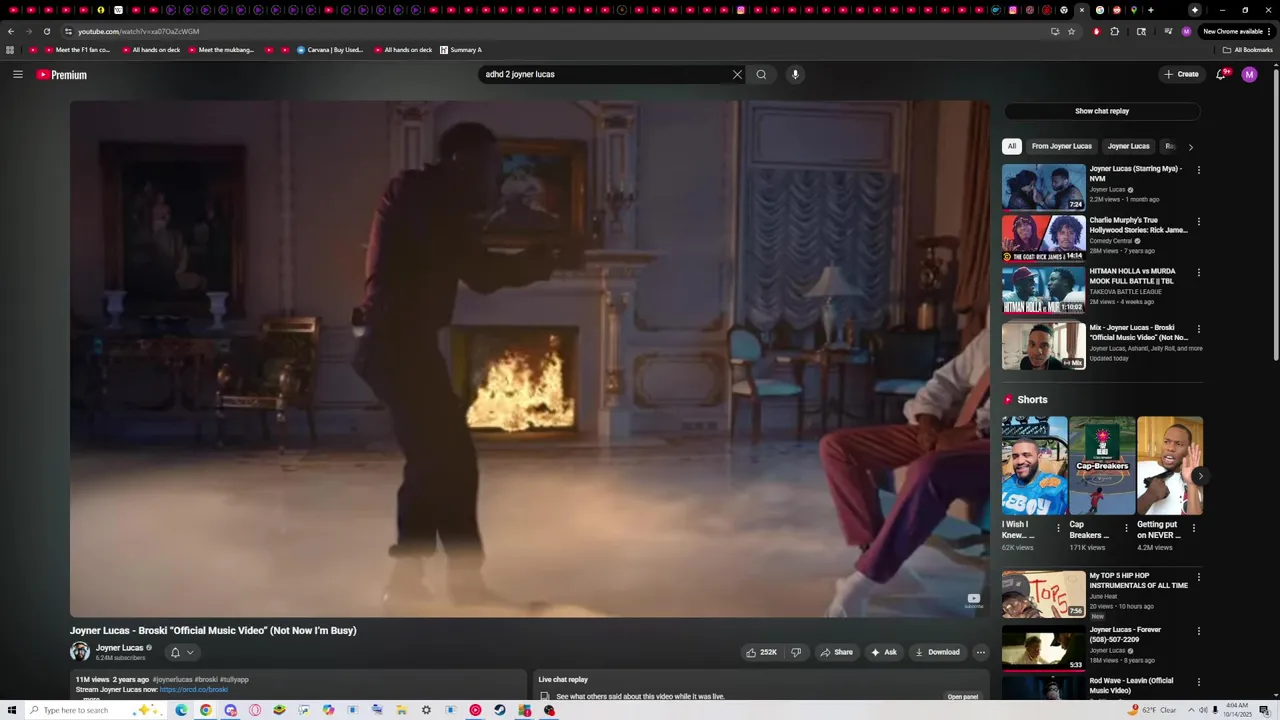Open the I Wish I Knew short
Screen dimensions: 1280x720
1034,466
